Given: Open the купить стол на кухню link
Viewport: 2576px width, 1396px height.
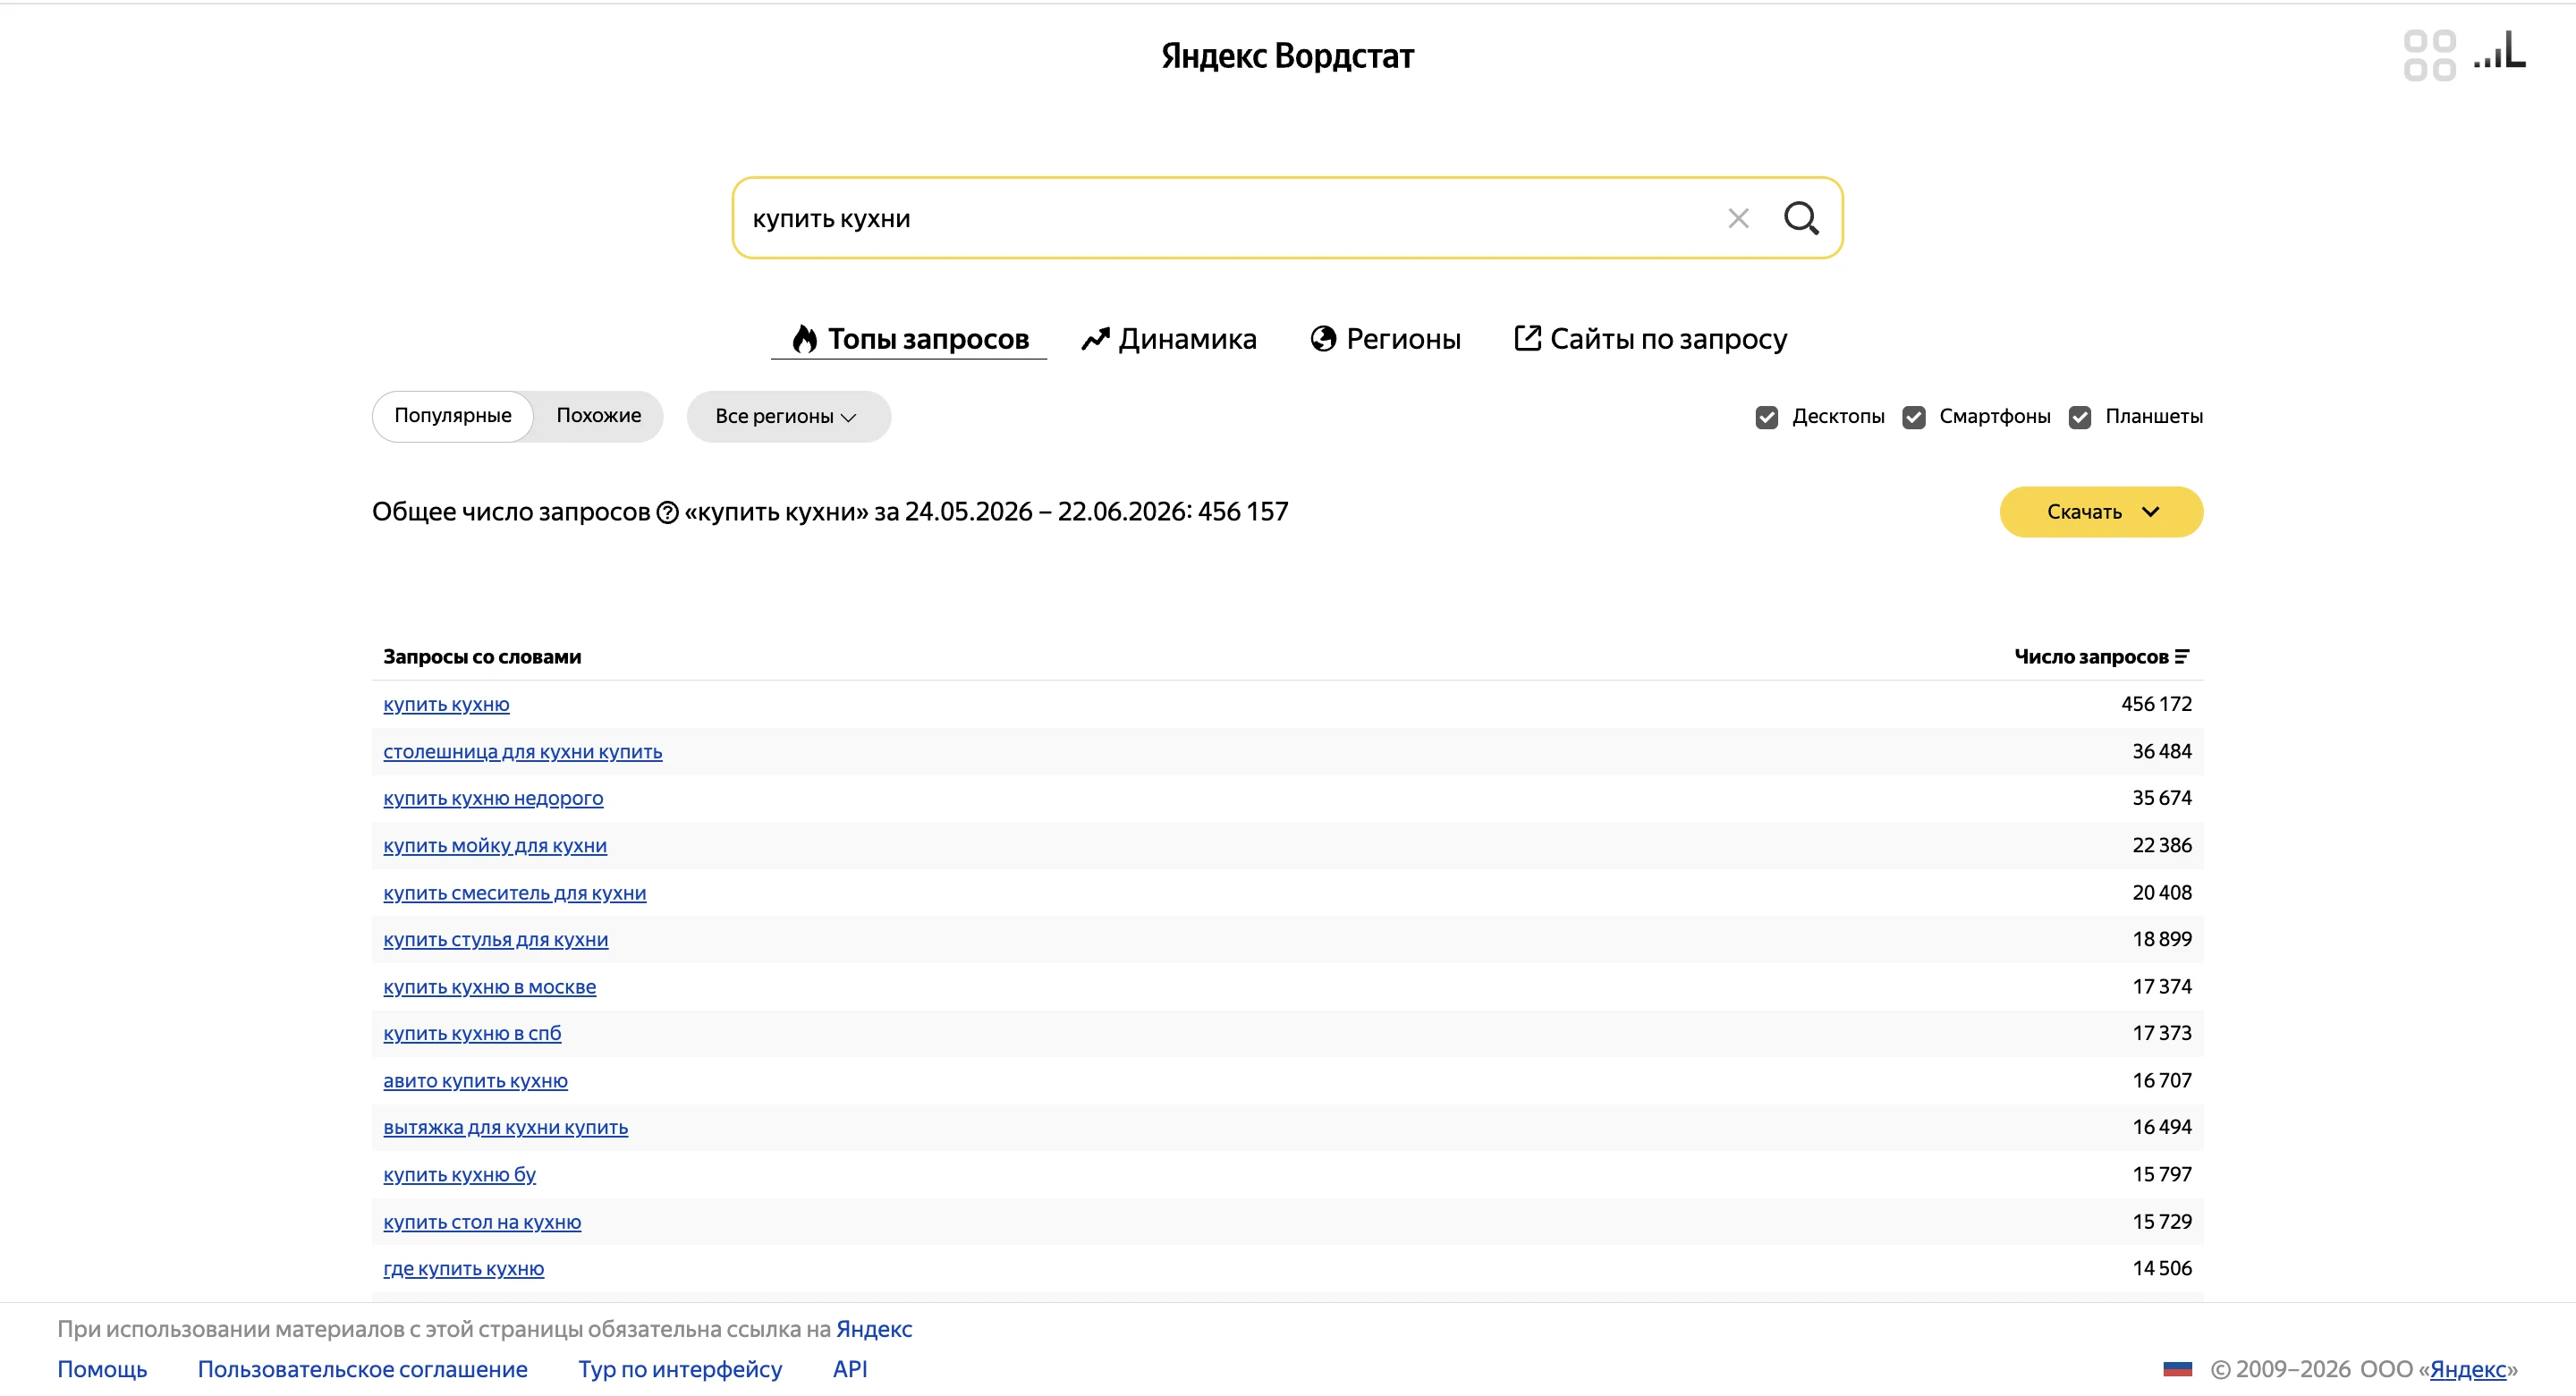Looking at the screenshot, I should click(x=482, y=1222).
